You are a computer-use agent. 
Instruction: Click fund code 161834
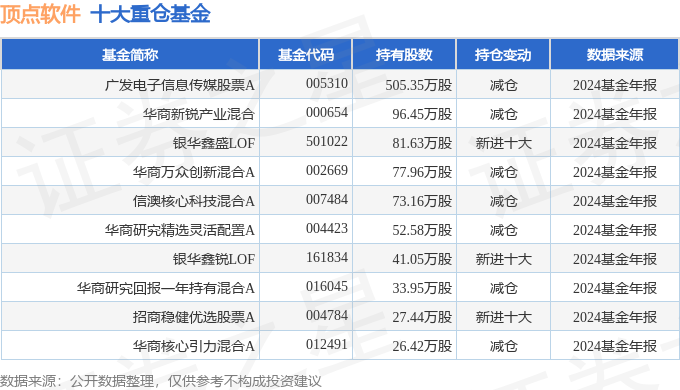[x=327, y=257]
